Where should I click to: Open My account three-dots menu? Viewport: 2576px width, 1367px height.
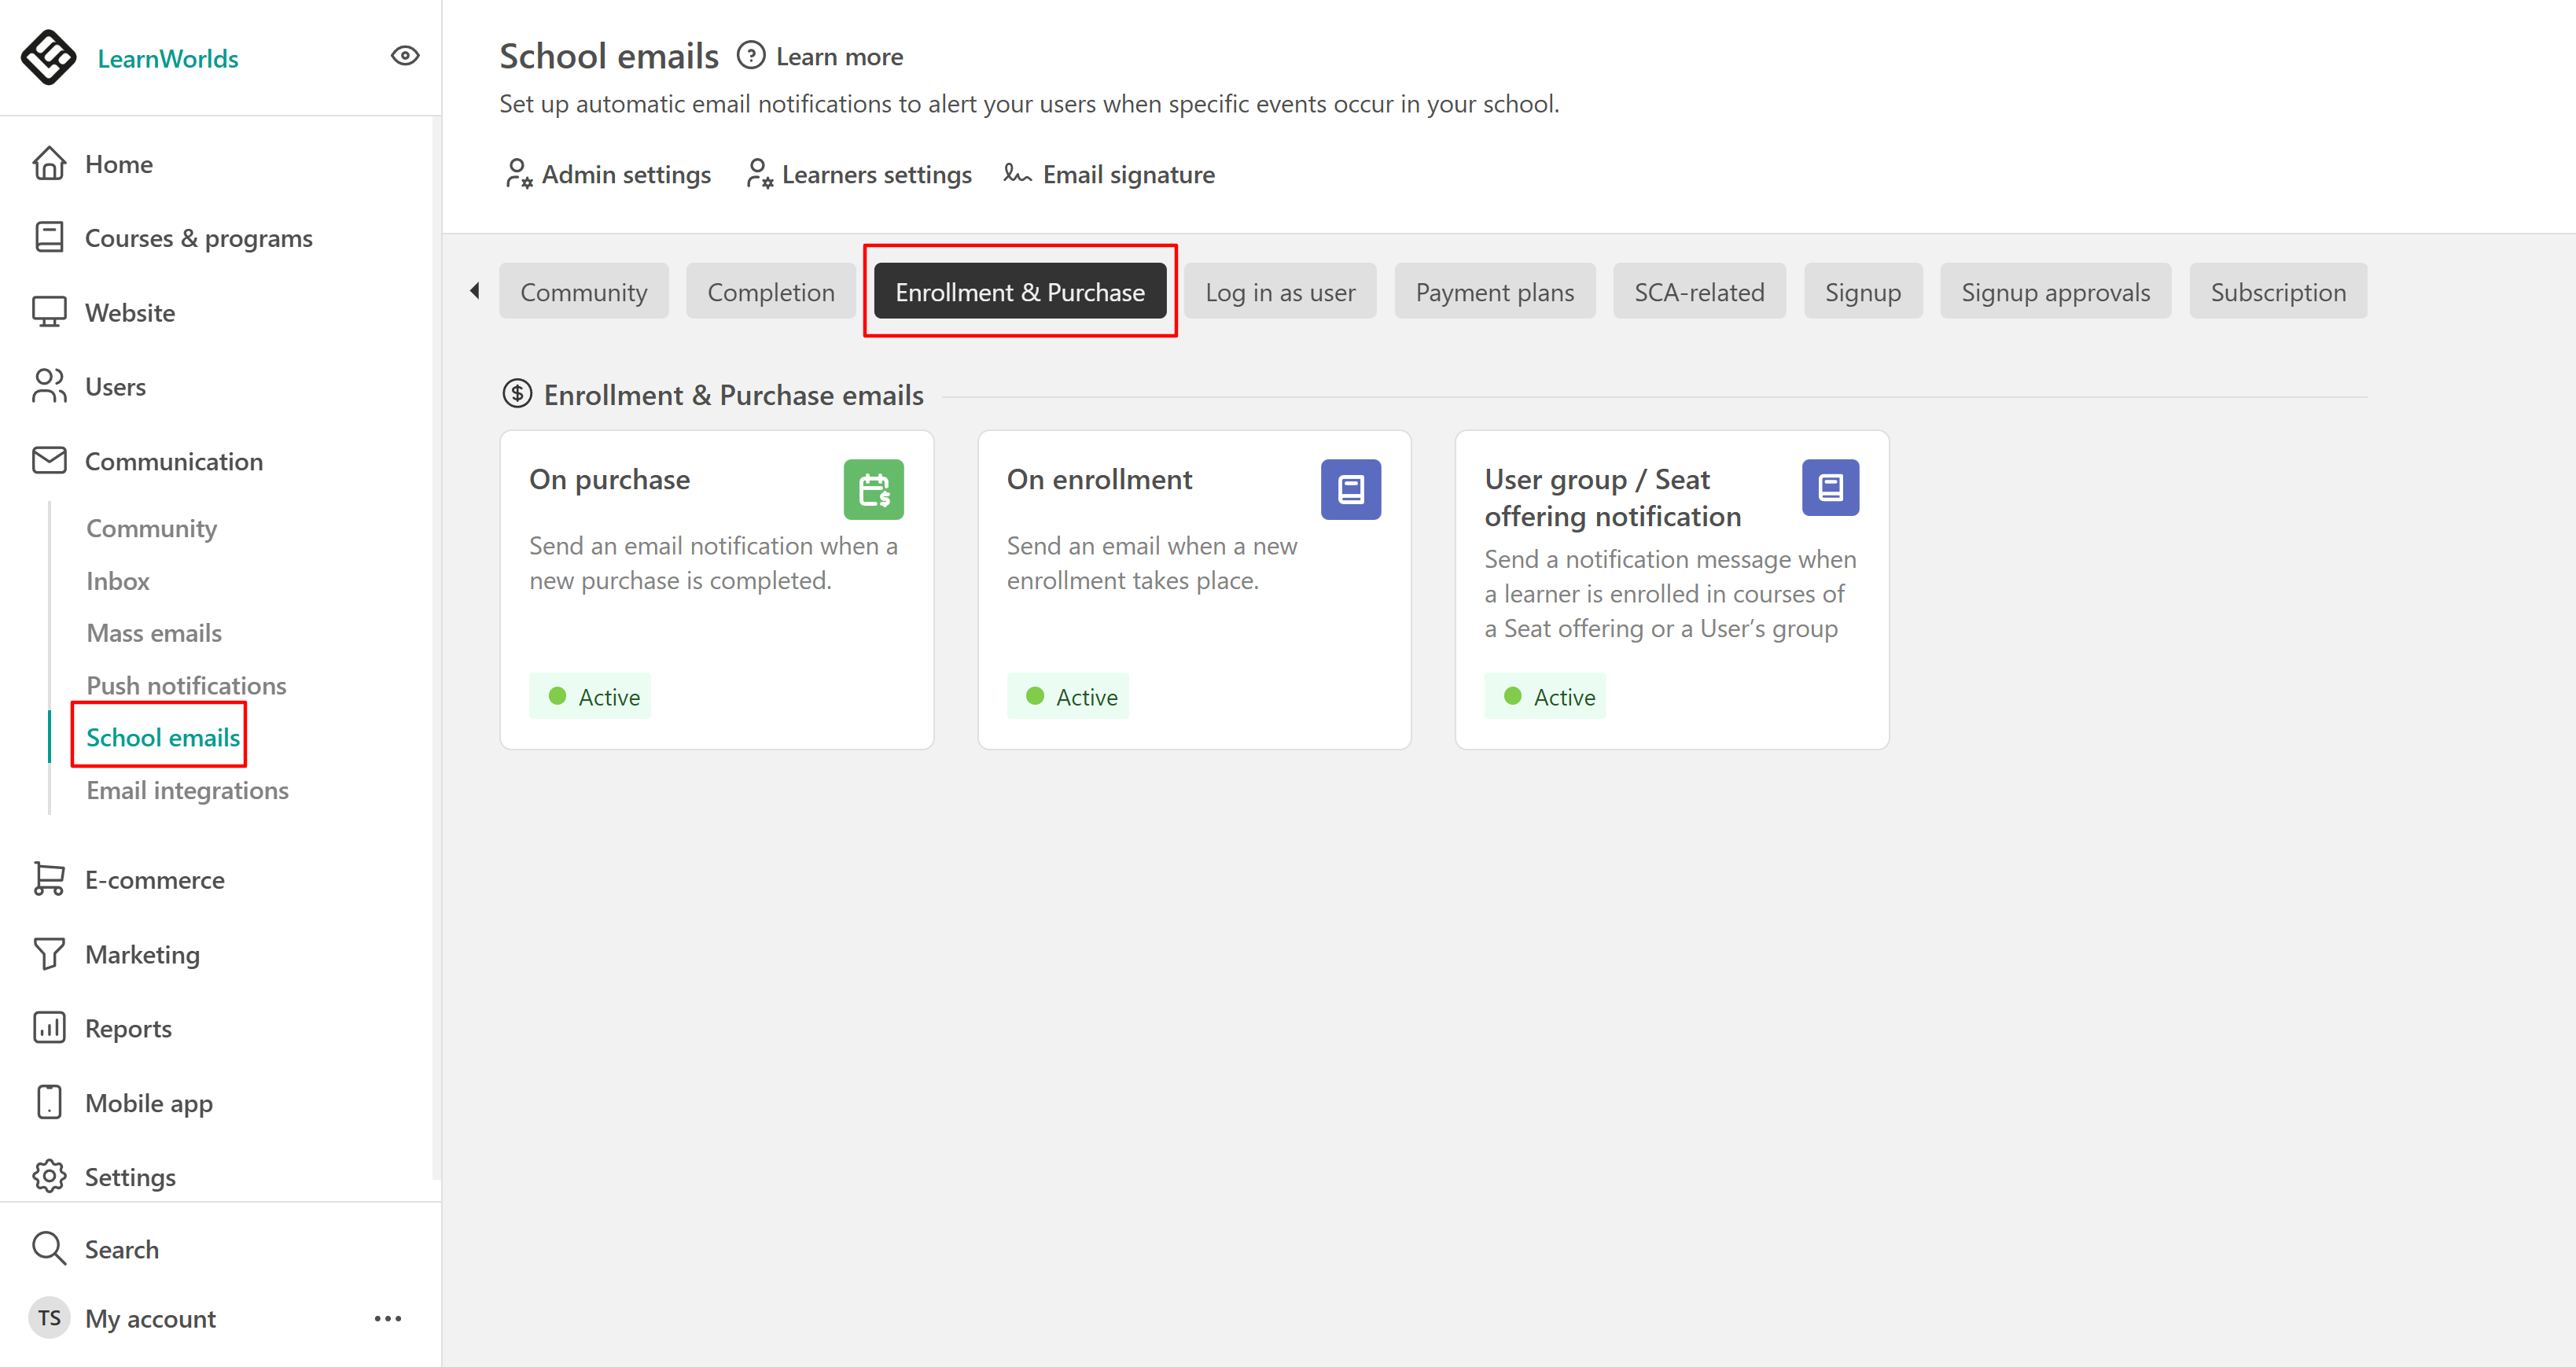387,1318
